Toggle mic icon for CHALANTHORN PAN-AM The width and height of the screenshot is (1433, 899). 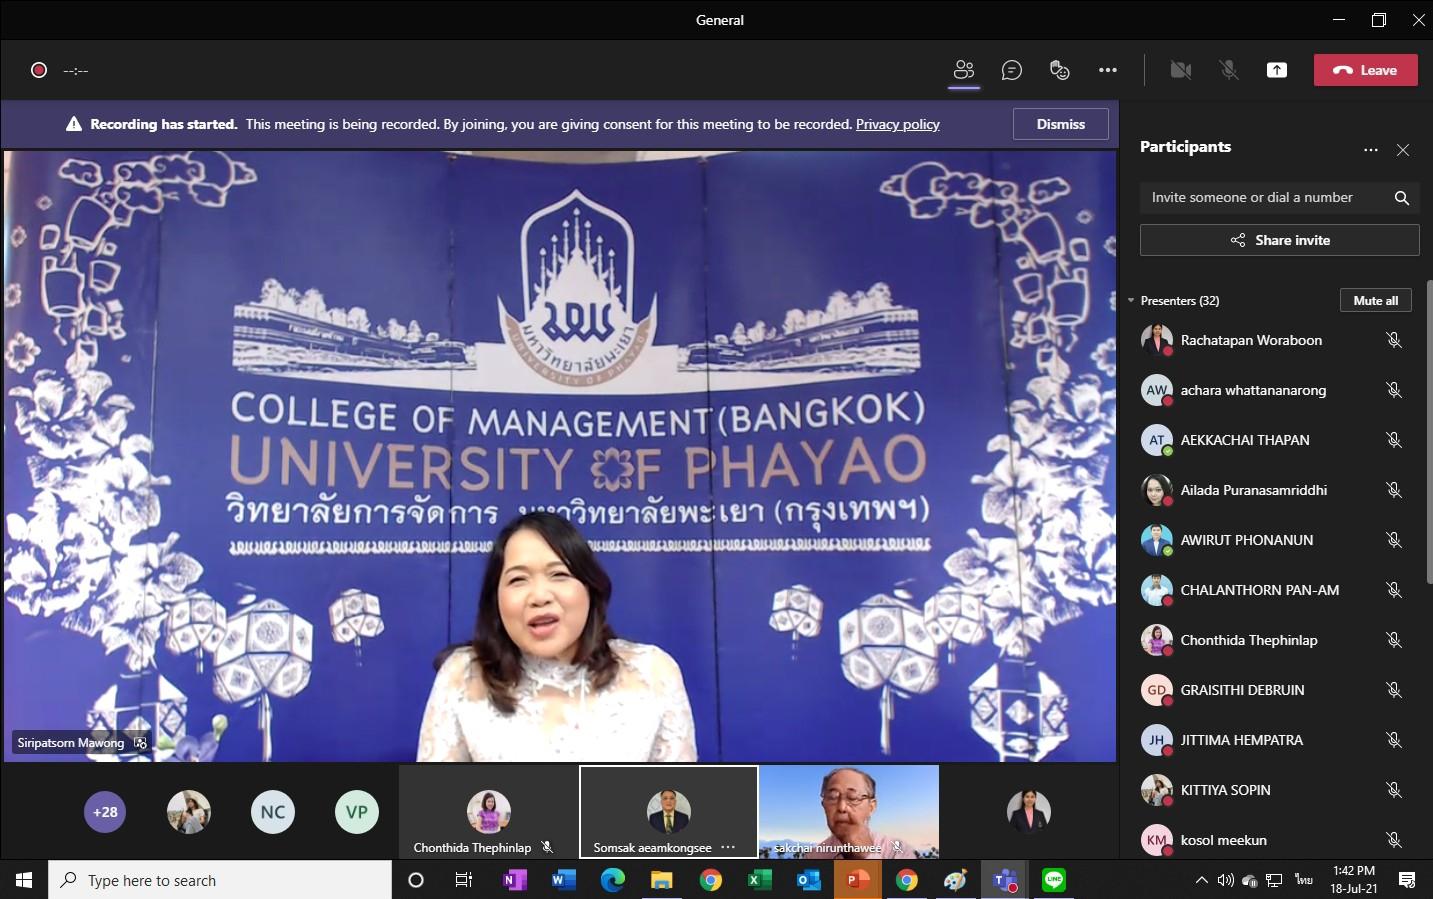[x=1394, y=590]
